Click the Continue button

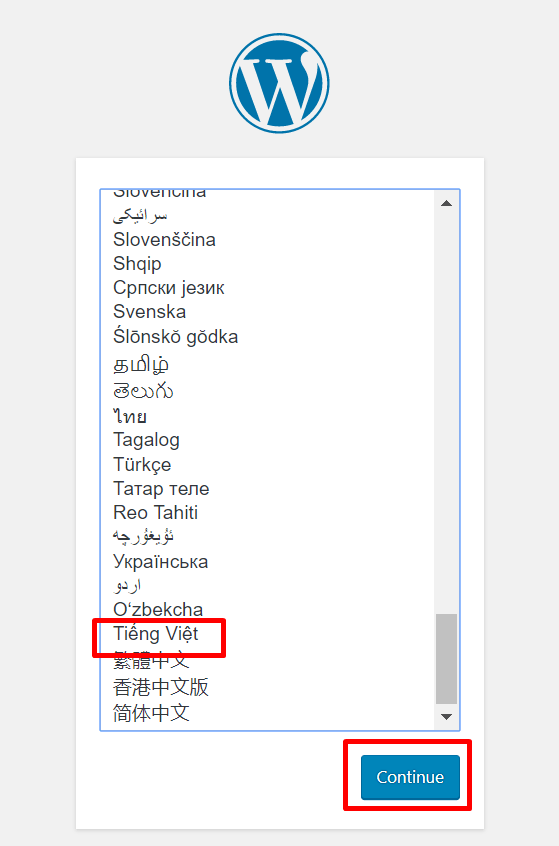click(x=410, y=777)
